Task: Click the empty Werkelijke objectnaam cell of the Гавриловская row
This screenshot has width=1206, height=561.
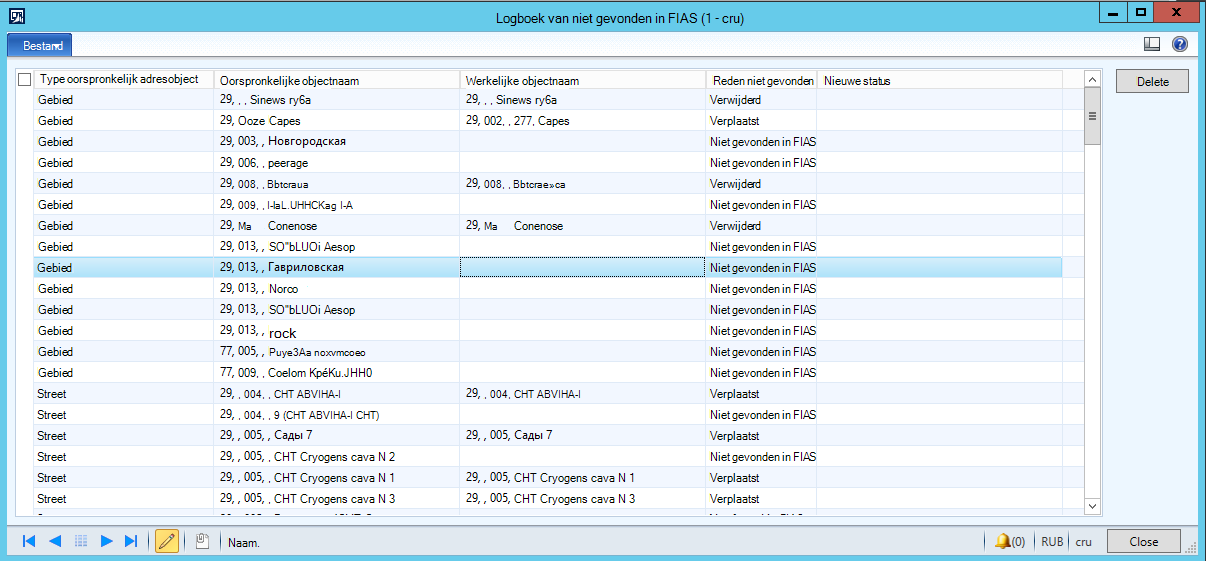Action: (583, 267)
